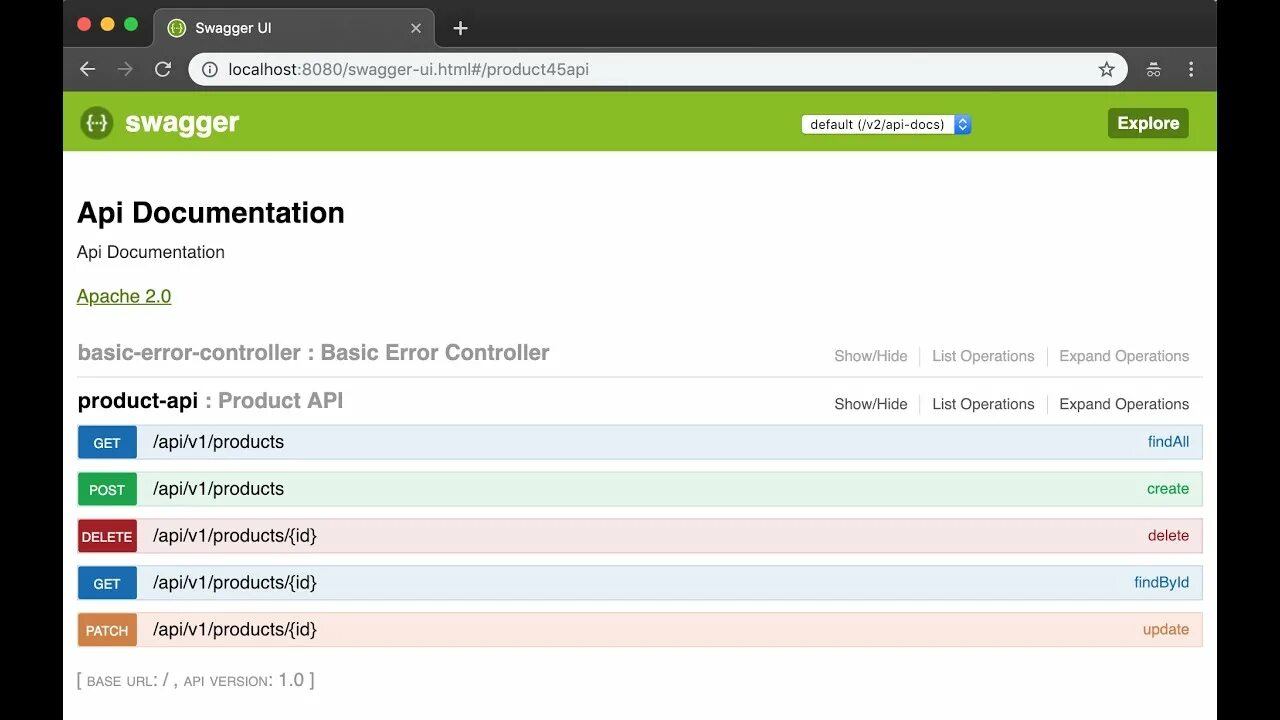
Task: Reload the page with refresh icon
Action: tap(163, 69)
